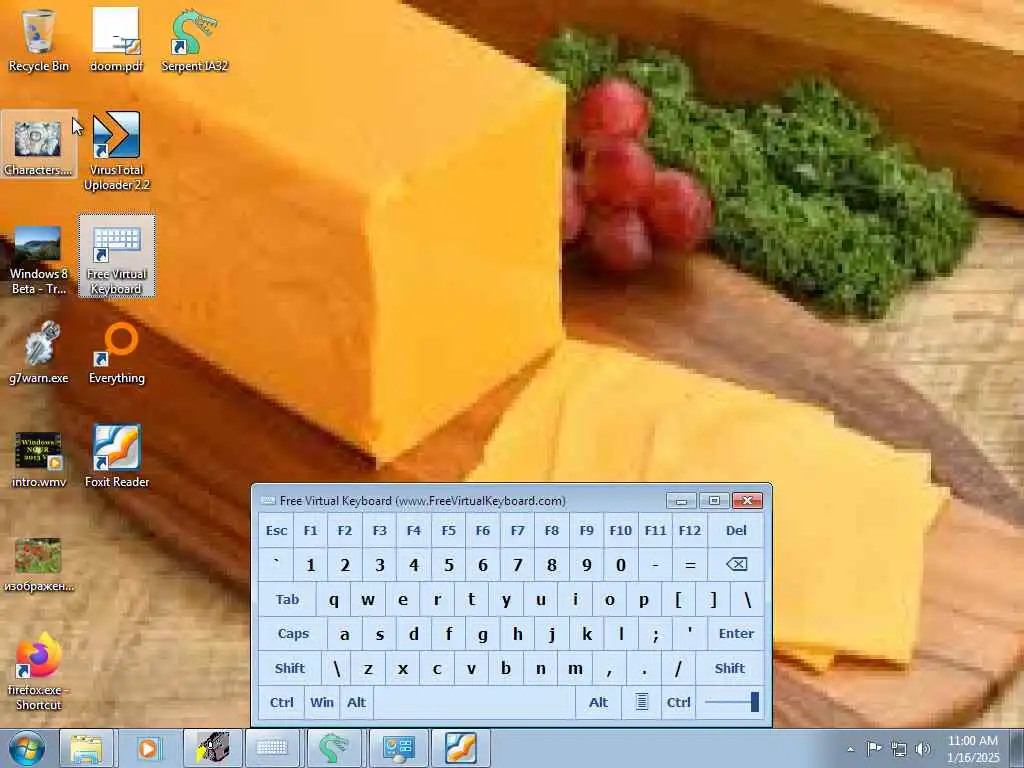Launch the Serpent IA32 shortcut
Image resolution: width=1024 pixels, height=768 pixels.
[195, 40]
